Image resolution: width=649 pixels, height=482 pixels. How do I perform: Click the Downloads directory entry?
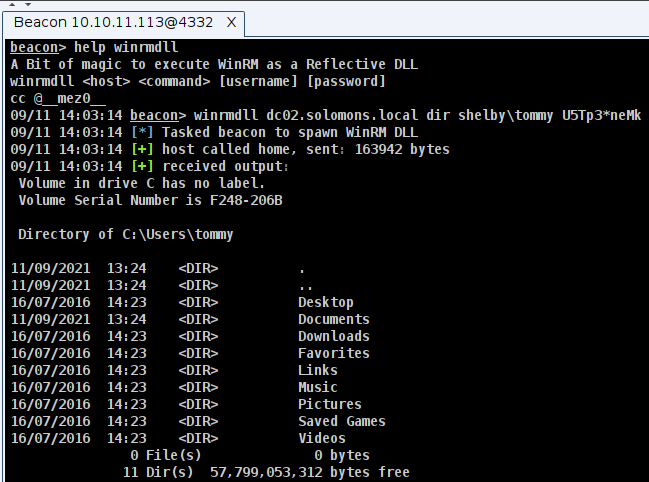point(334,336)
